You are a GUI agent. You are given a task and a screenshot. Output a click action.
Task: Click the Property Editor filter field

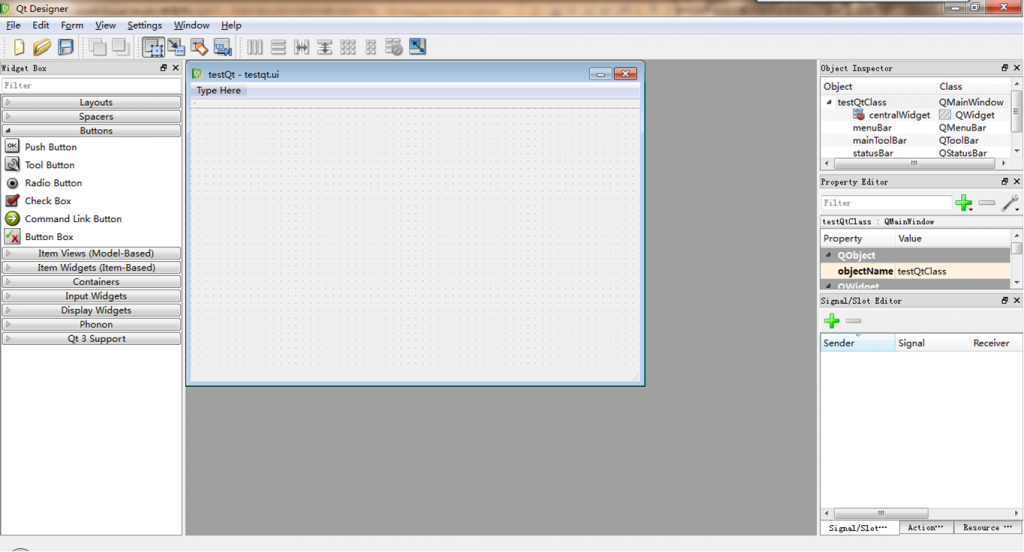[886, 203]
